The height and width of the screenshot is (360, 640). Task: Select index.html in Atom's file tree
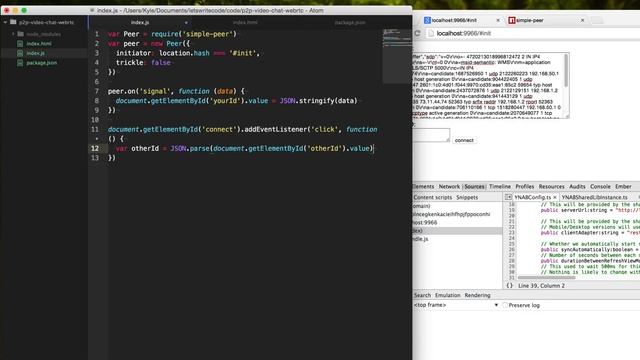(x=39, y=44)
